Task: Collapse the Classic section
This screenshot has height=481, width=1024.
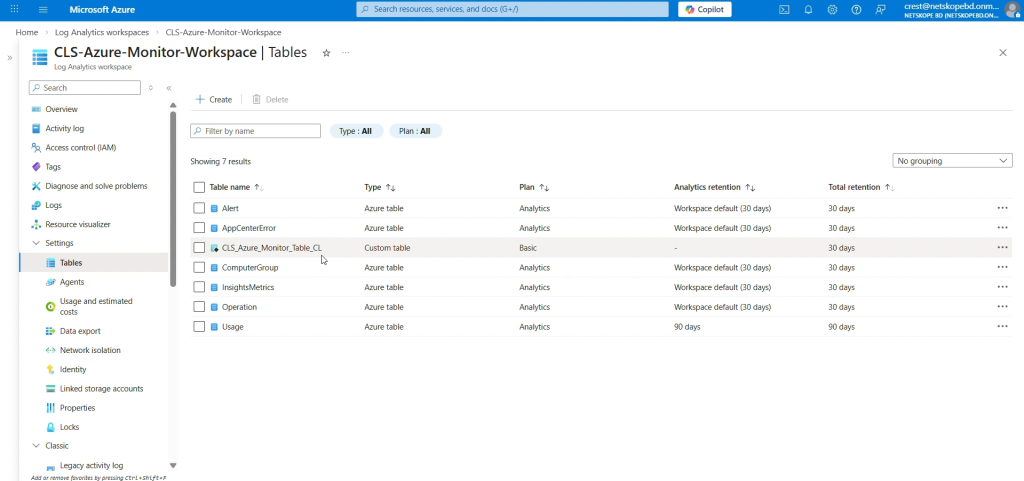Action: click(36, 446)
